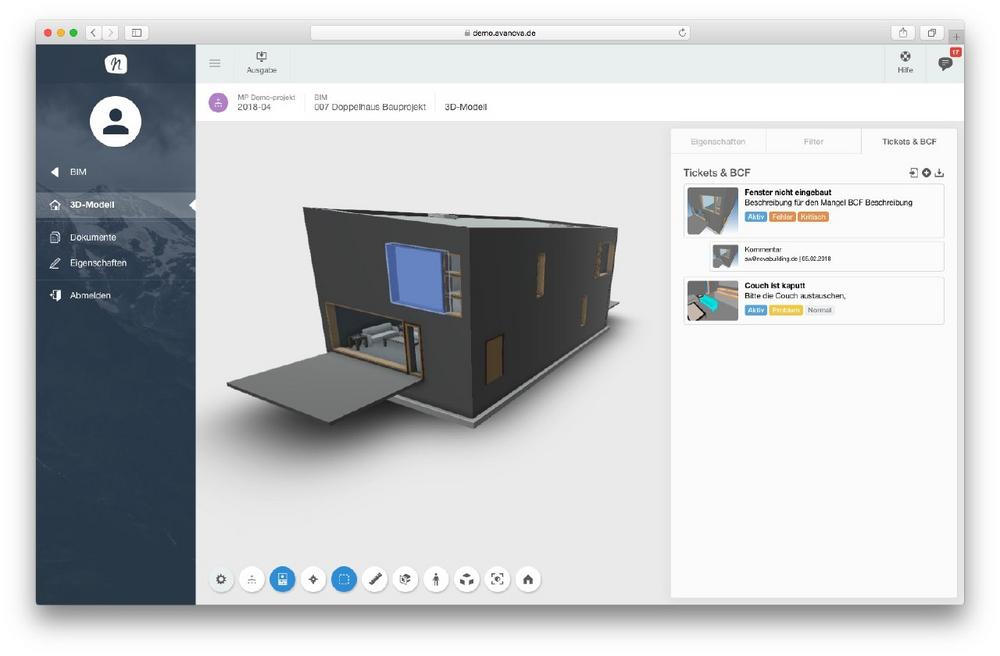This screenshot has height=656, width=1000.
Task: Select the ruler measurement tool
Action: coord(375,579)
